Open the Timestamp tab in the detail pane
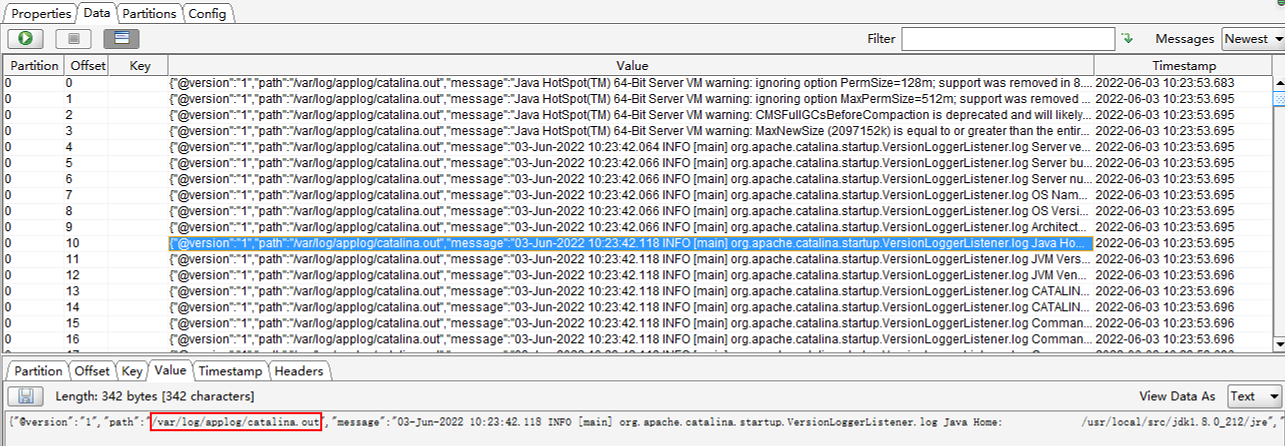Image resolution: width=1285 pixels, height=446 pixels. (x=229, y=371)
